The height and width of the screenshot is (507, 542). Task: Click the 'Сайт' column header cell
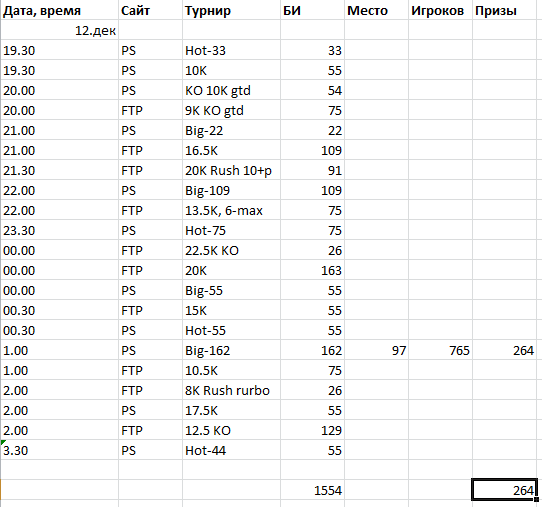coord(150,10)
